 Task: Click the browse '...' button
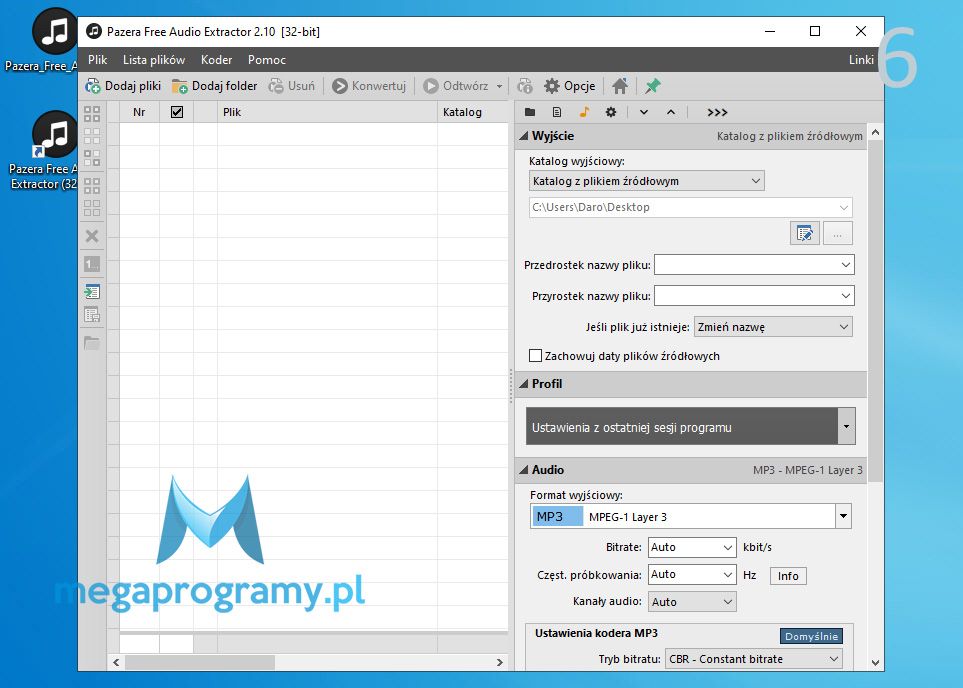click(x=837, y=233)
